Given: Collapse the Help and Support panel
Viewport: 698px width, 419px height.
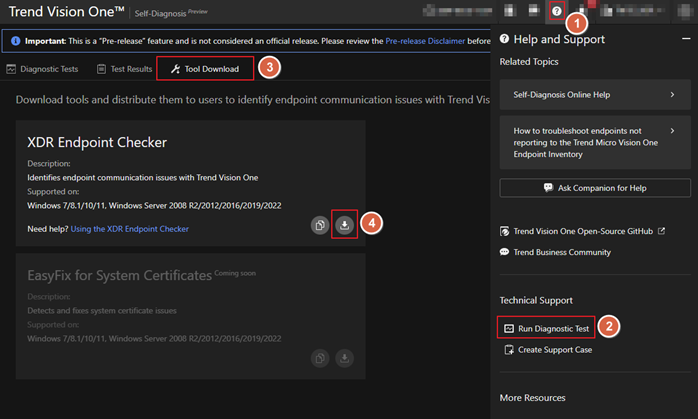Looking at the screenshot, I should [686, 38].
